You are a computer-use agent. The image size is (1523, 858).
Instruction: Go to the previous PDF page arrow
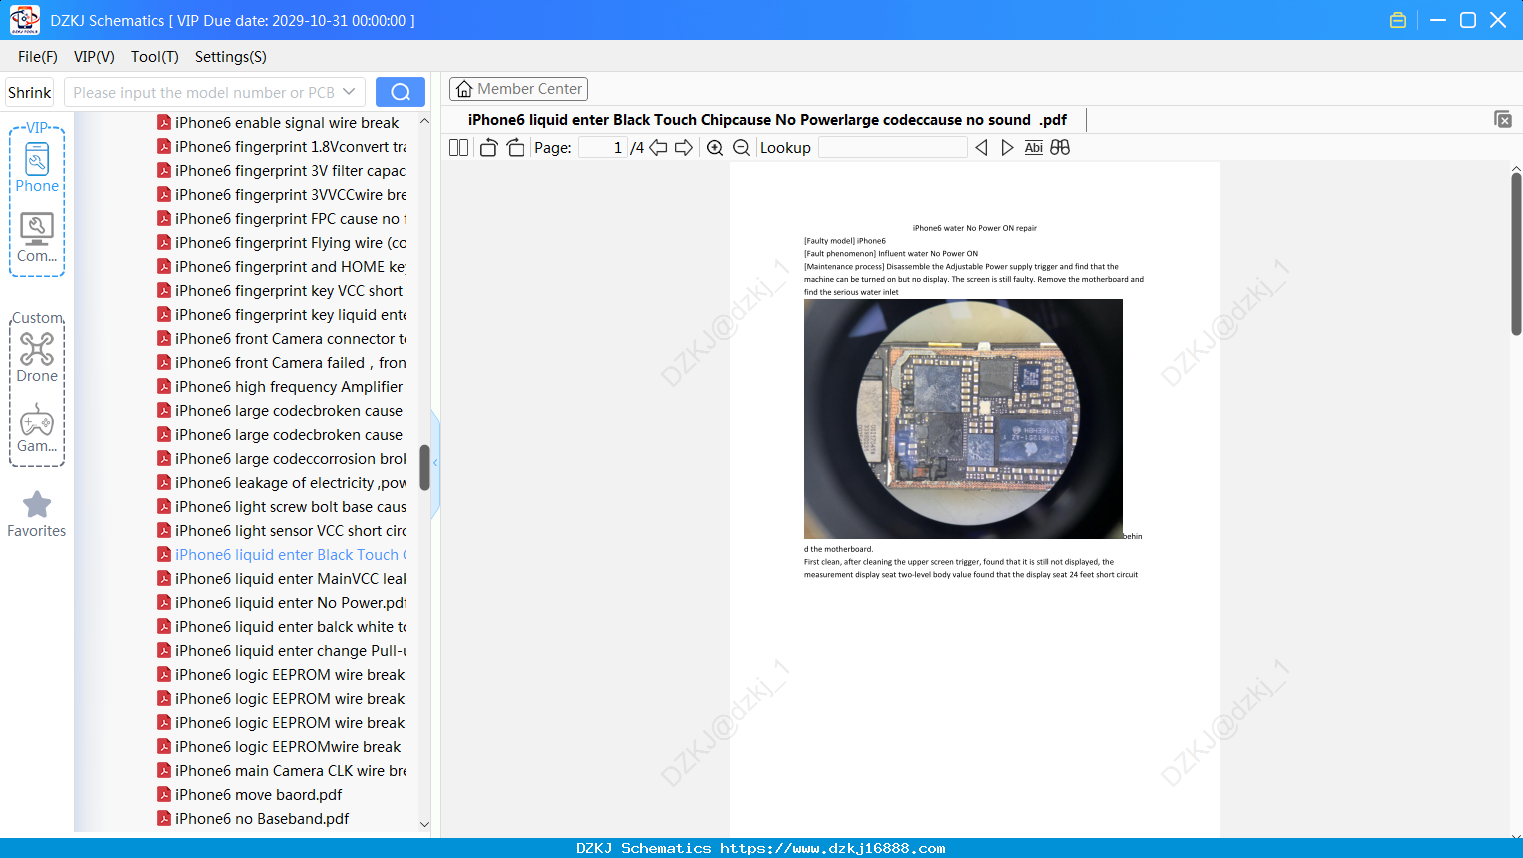658,148
